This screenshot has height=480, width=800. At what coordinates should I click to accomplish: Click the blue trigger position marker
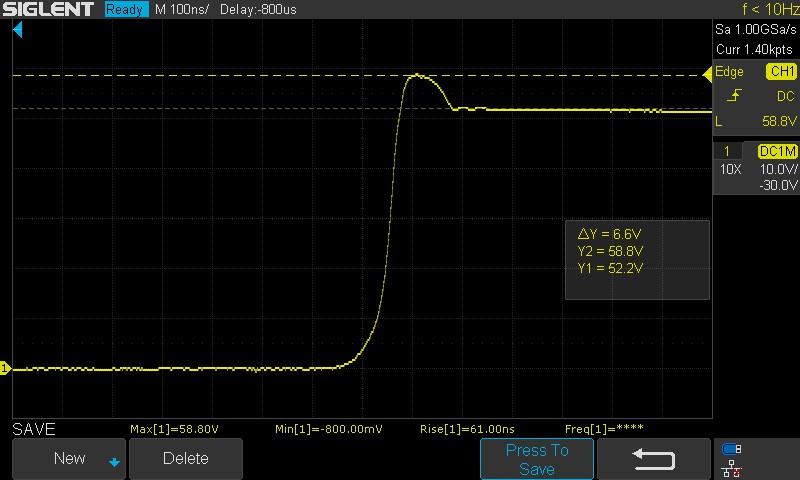coord(17,31)
